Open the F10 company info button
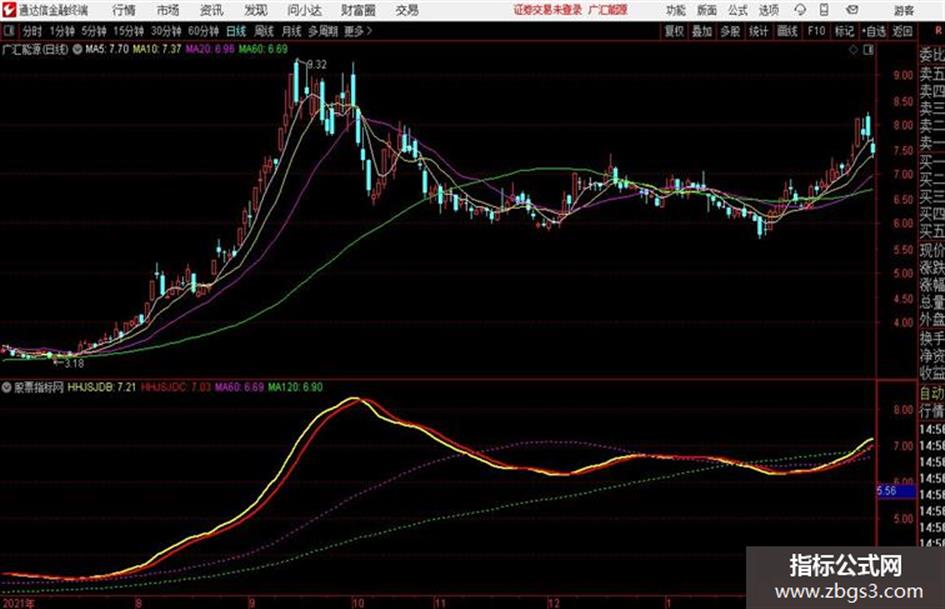 coord(816,31)
